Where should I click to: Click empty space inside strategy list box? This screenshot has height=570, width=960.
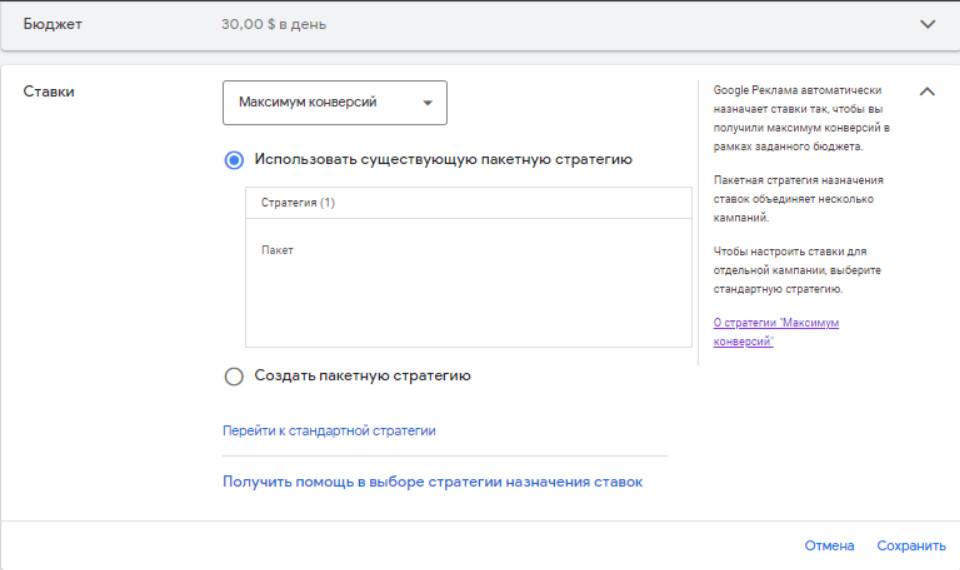click(x=468, y=305)
